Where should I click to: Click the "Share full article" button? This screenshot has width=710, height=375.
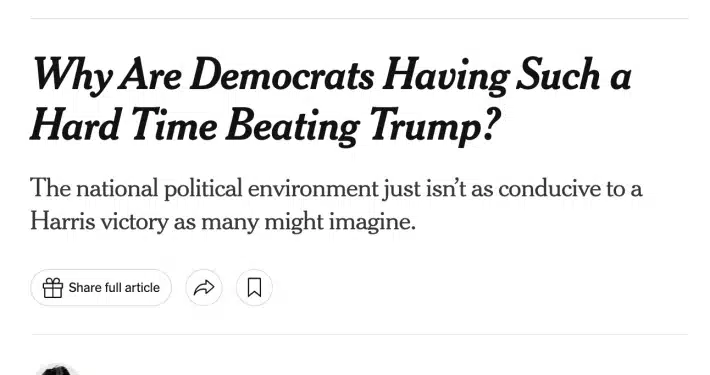101,288
